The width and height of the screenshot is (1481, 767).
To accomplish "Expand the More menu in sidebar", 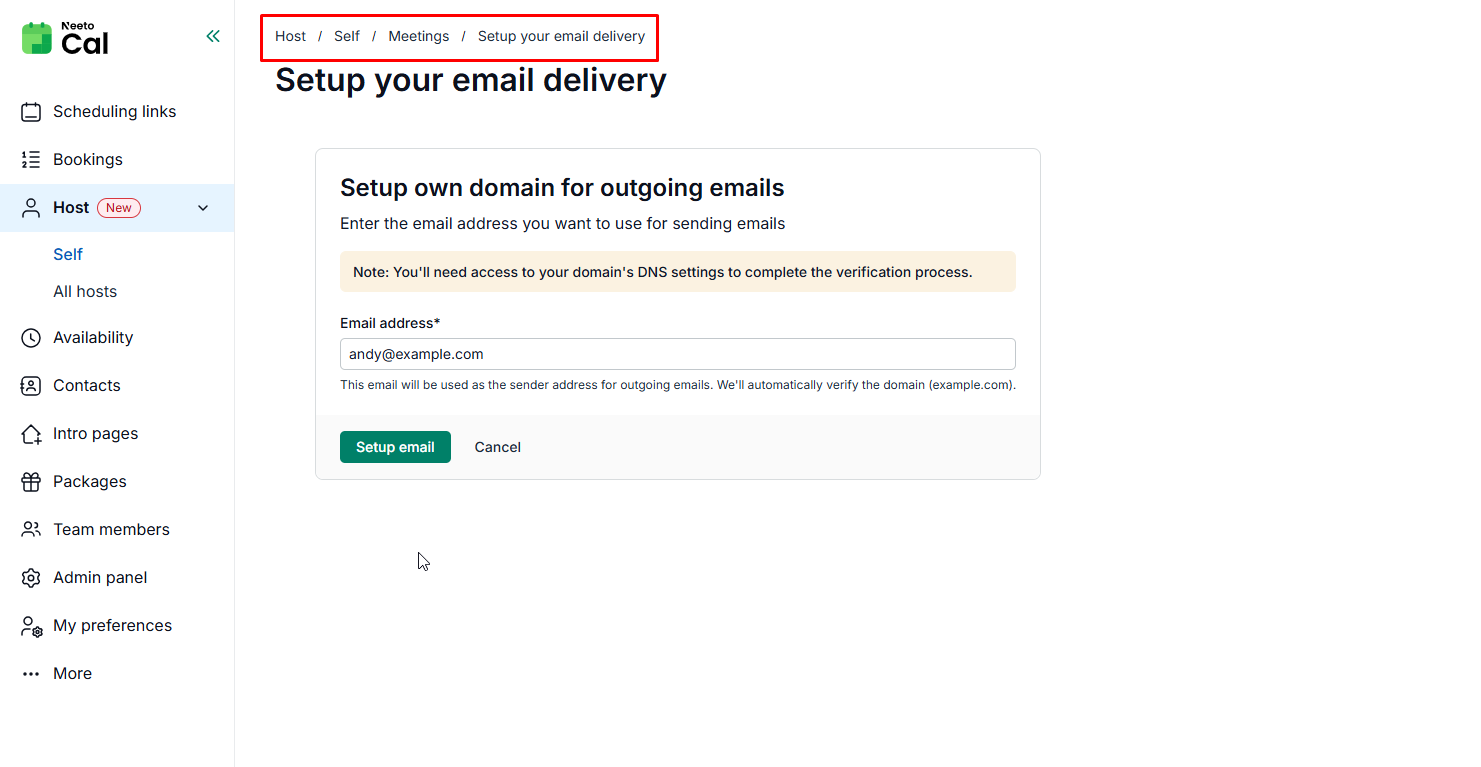I will (72, 674).
